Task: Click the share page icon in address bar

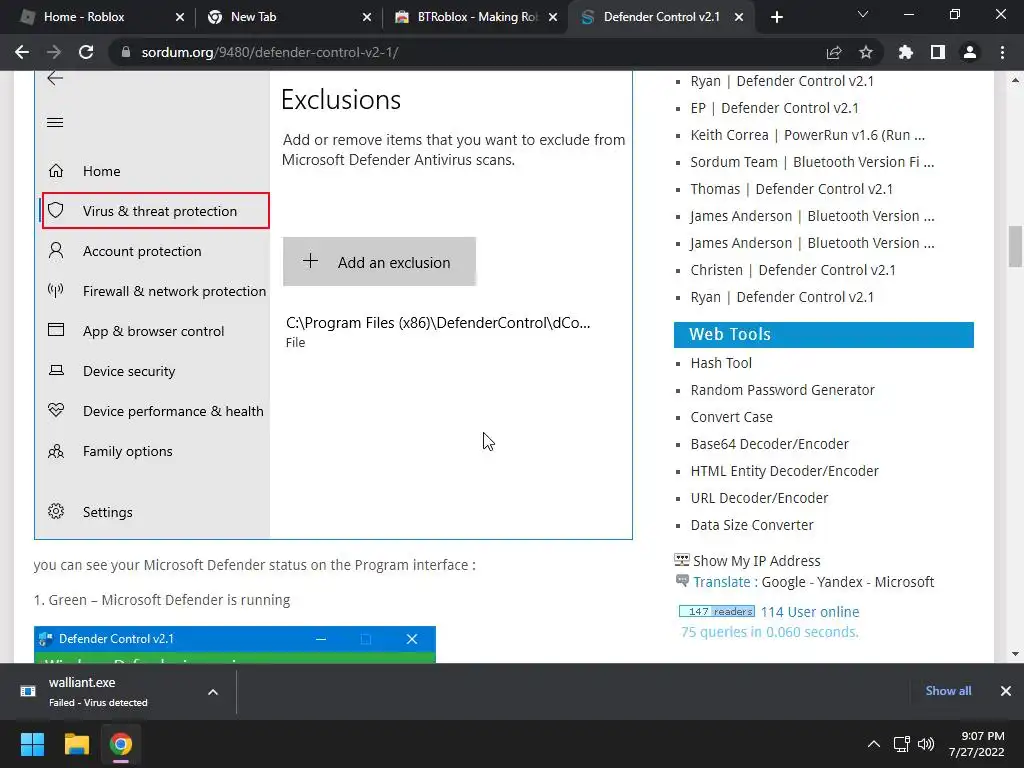Action: click(834, 52)
